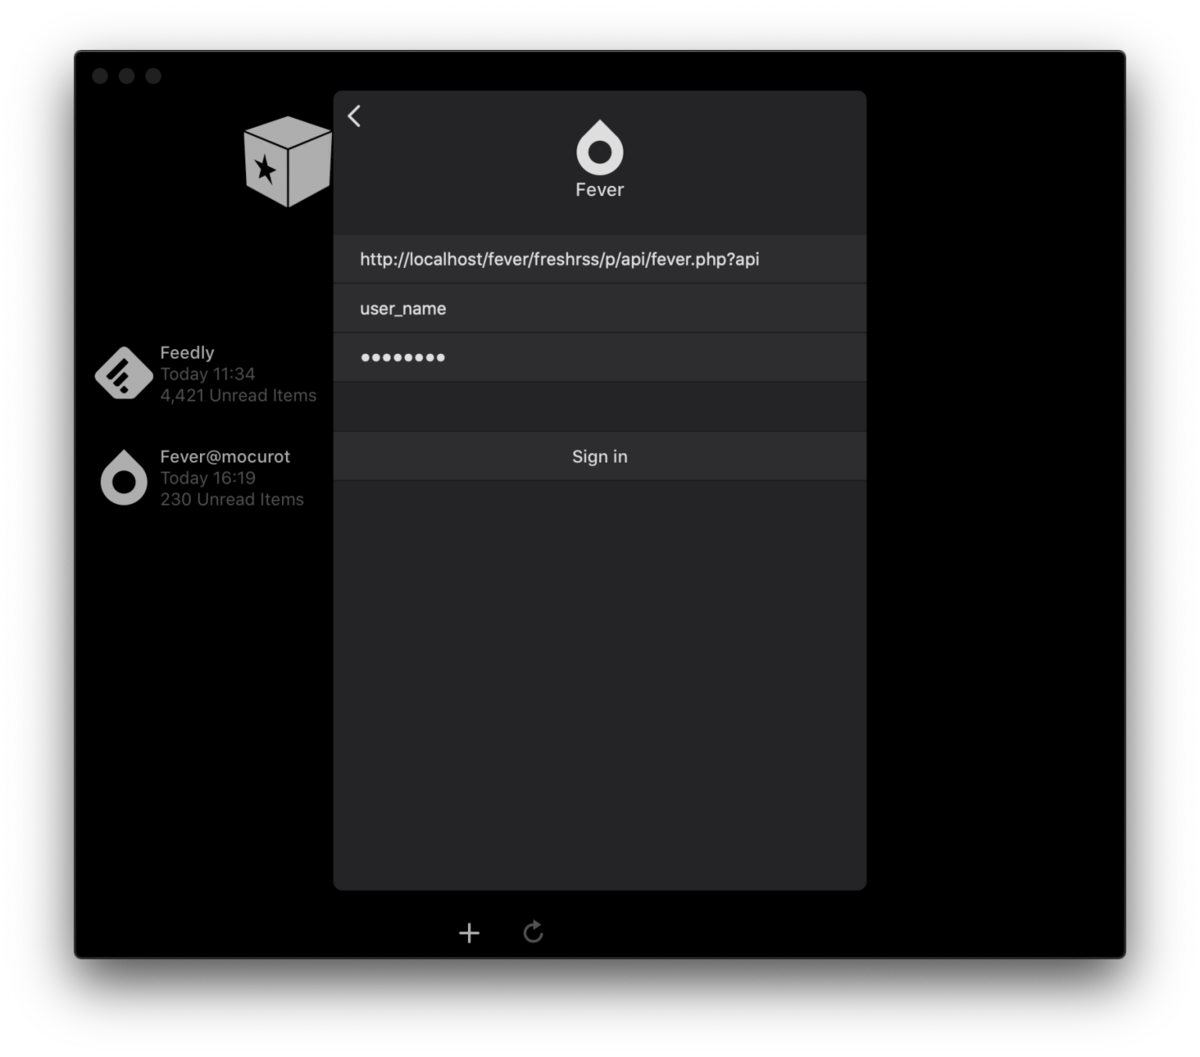Refresh accounts with the reload icon
The width and height of the screenshot is (1200, 1057).
[x=533, y=932]
